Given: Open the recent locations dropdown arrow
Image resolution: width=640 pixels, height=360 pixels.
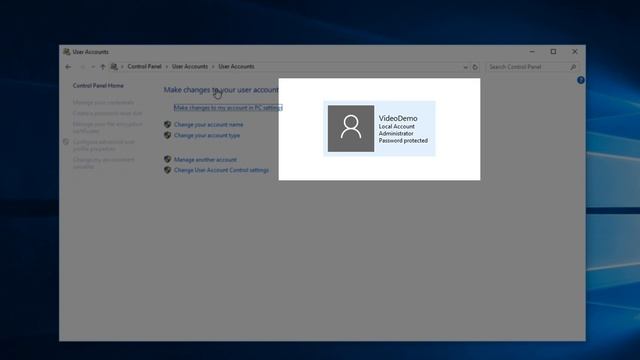Looking at the screenshot, I should [93, 67].
